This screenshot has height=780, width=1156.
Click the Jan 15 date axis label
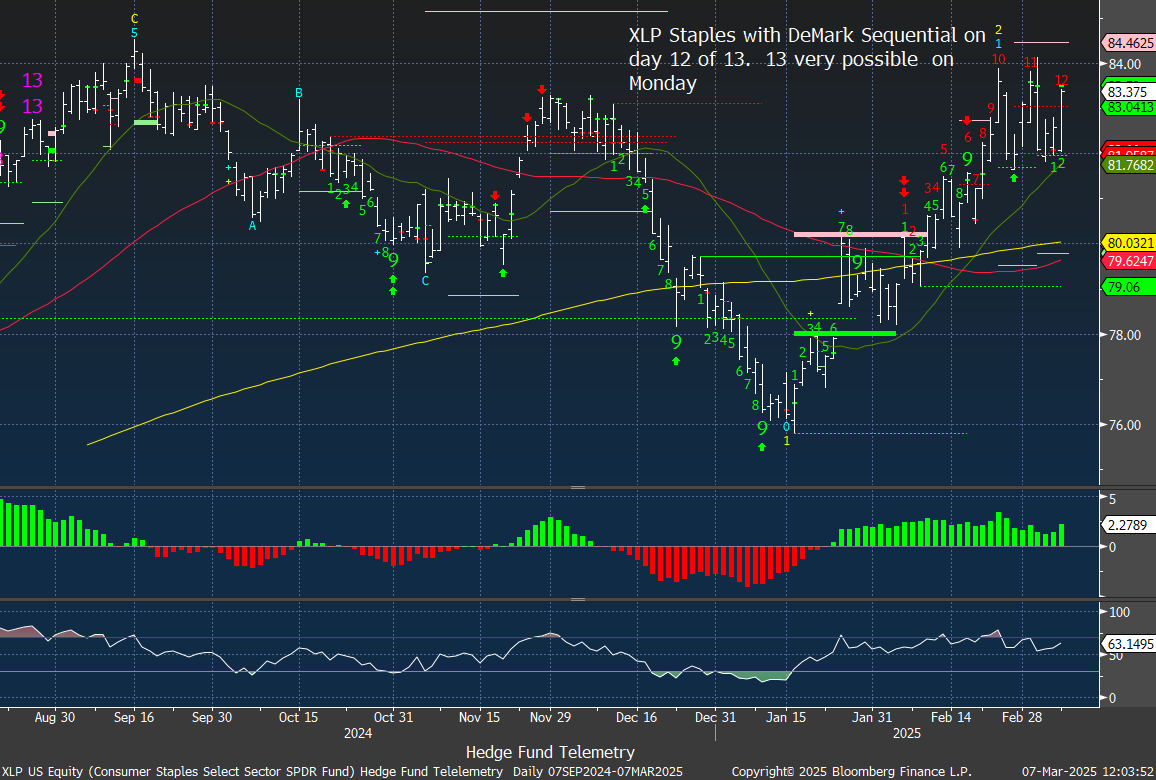pos(786,717)
